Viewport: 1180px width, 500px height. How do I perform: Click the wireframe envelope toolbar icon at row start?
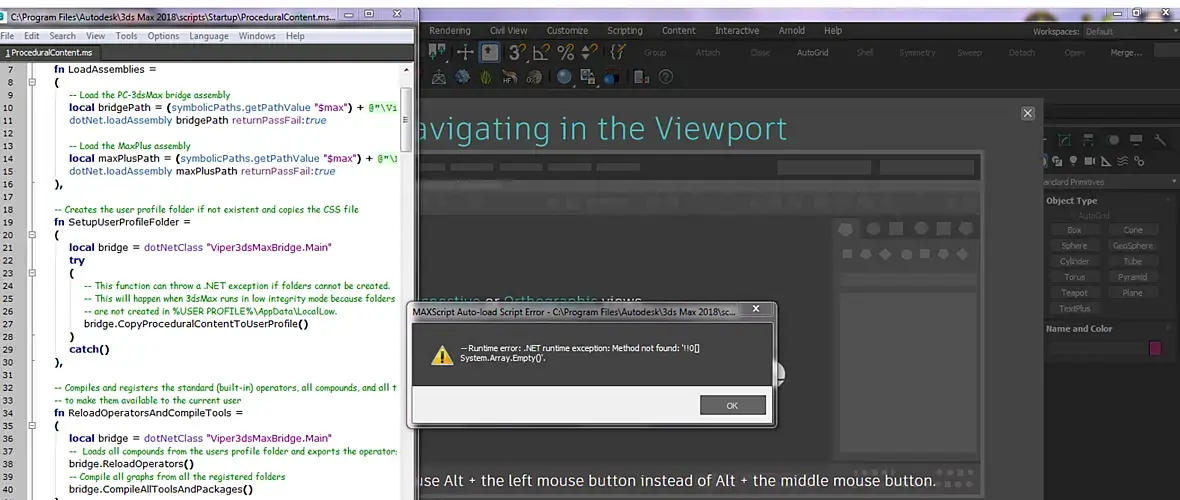point(440,77)
